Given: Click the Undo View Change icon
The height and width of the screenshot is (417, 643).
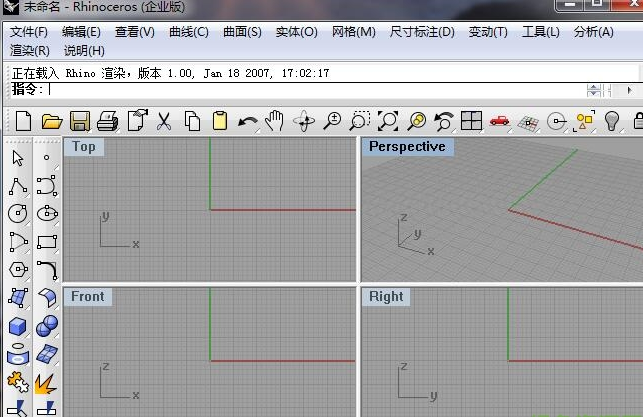Looking at the screenshot, I should [444, 121].
